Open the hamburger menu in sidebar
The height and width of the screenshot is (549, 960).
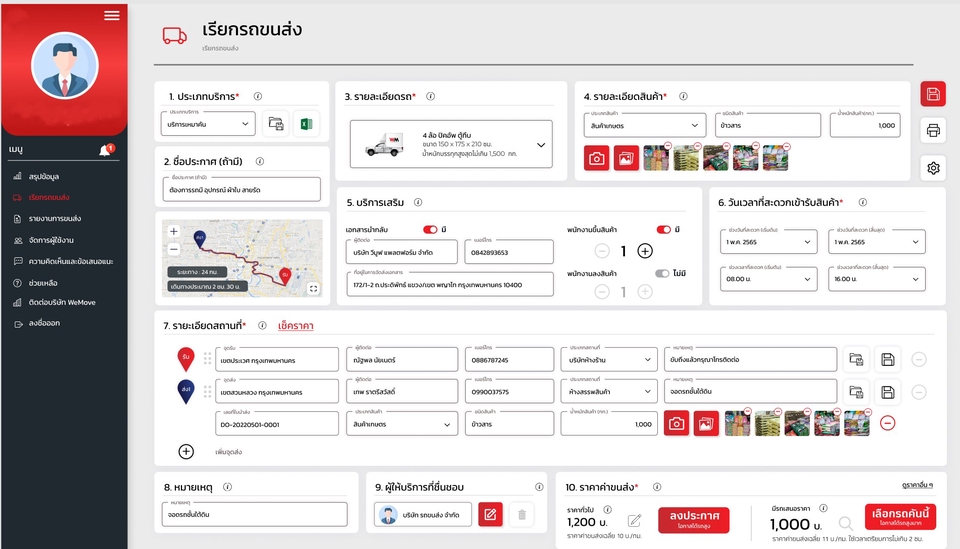tap(111, 15)
